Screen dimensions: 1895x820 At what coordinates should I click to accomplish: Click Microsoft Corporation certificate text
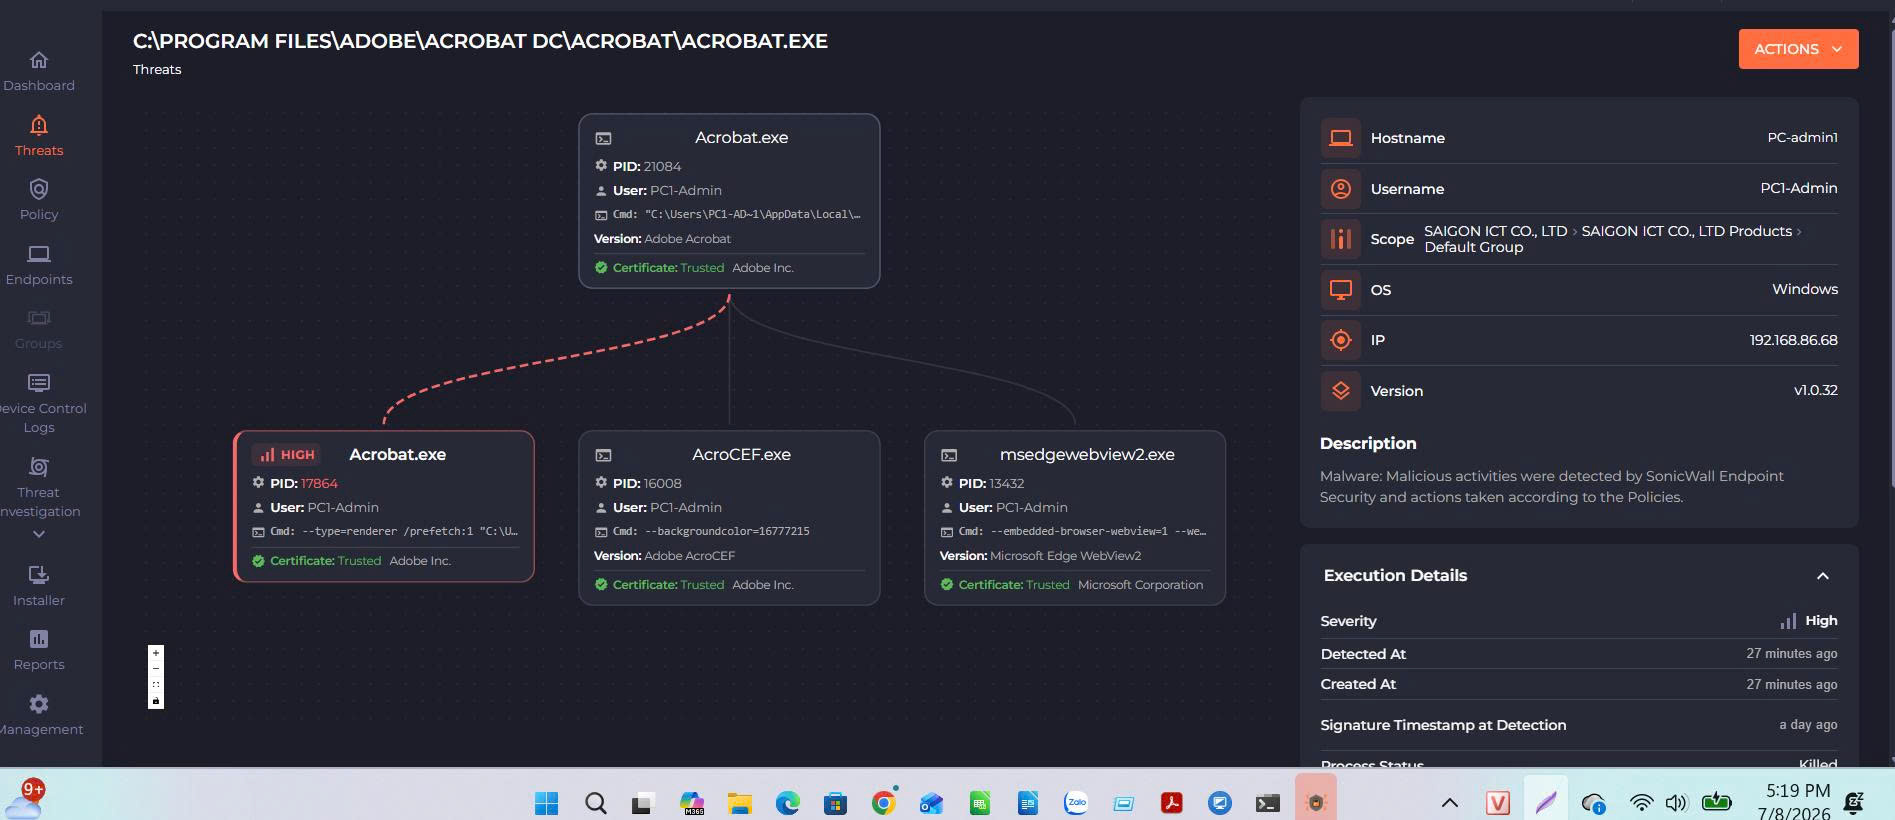(1140, 585)
